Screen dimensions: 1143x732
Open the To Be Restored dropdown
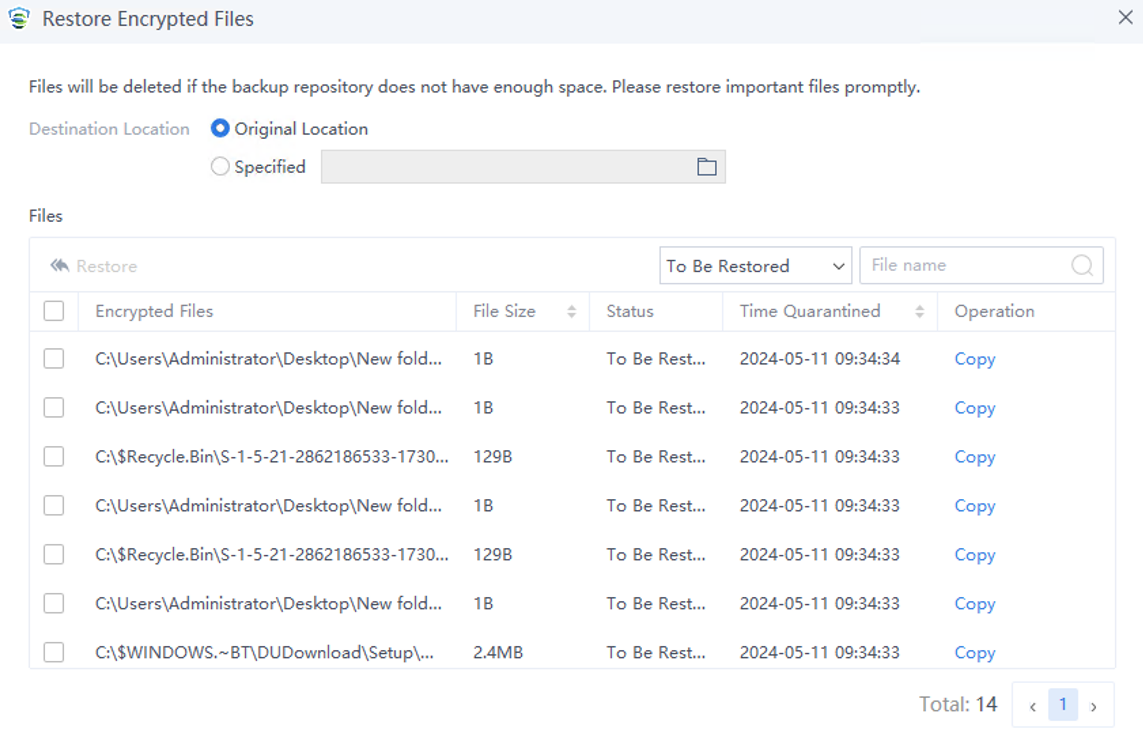click(755, 266)
